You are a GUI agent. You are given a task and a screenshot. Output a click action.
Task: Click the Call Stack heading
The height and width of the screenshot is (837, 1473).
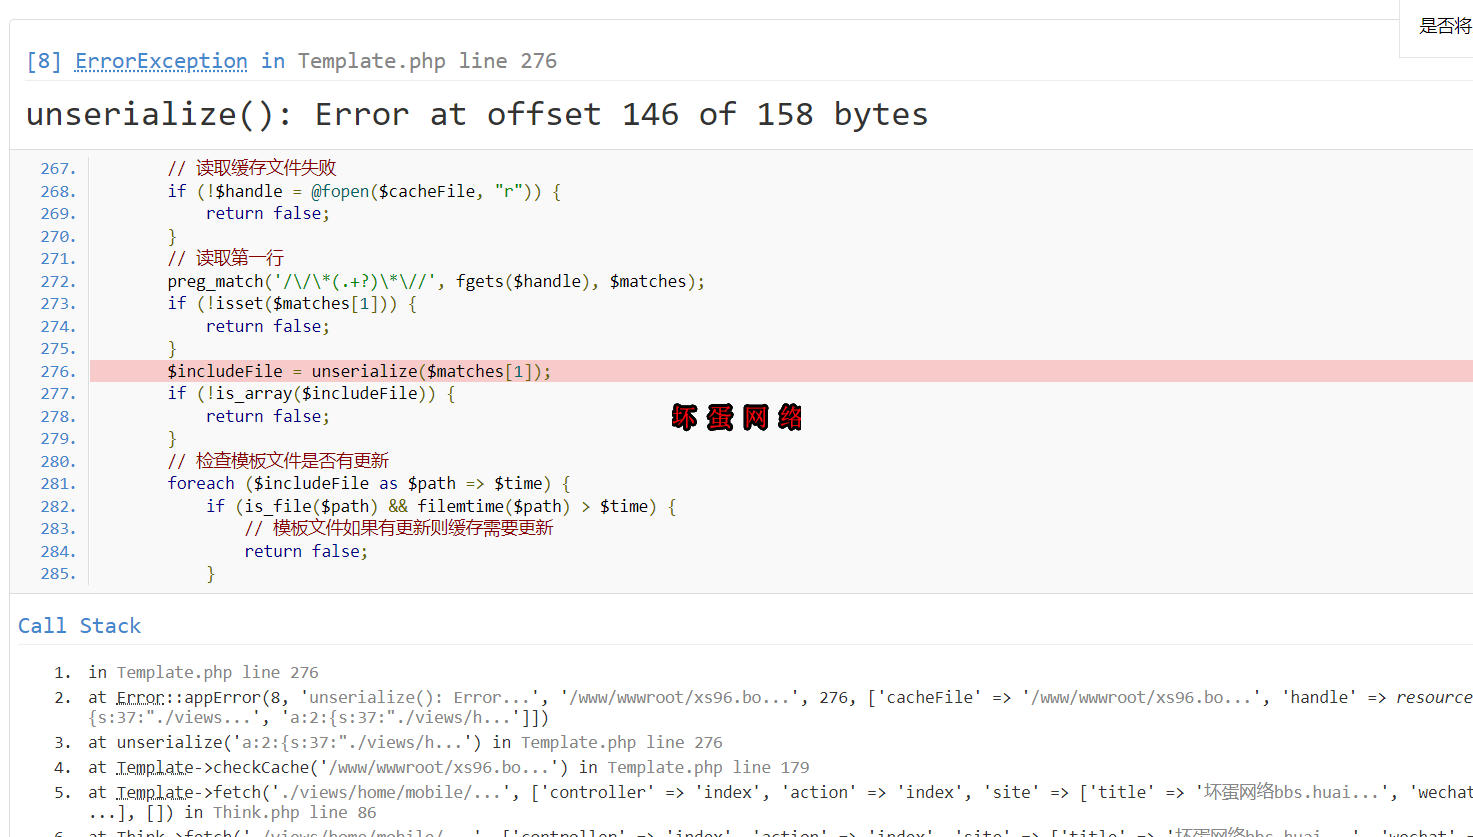point(80,626)
